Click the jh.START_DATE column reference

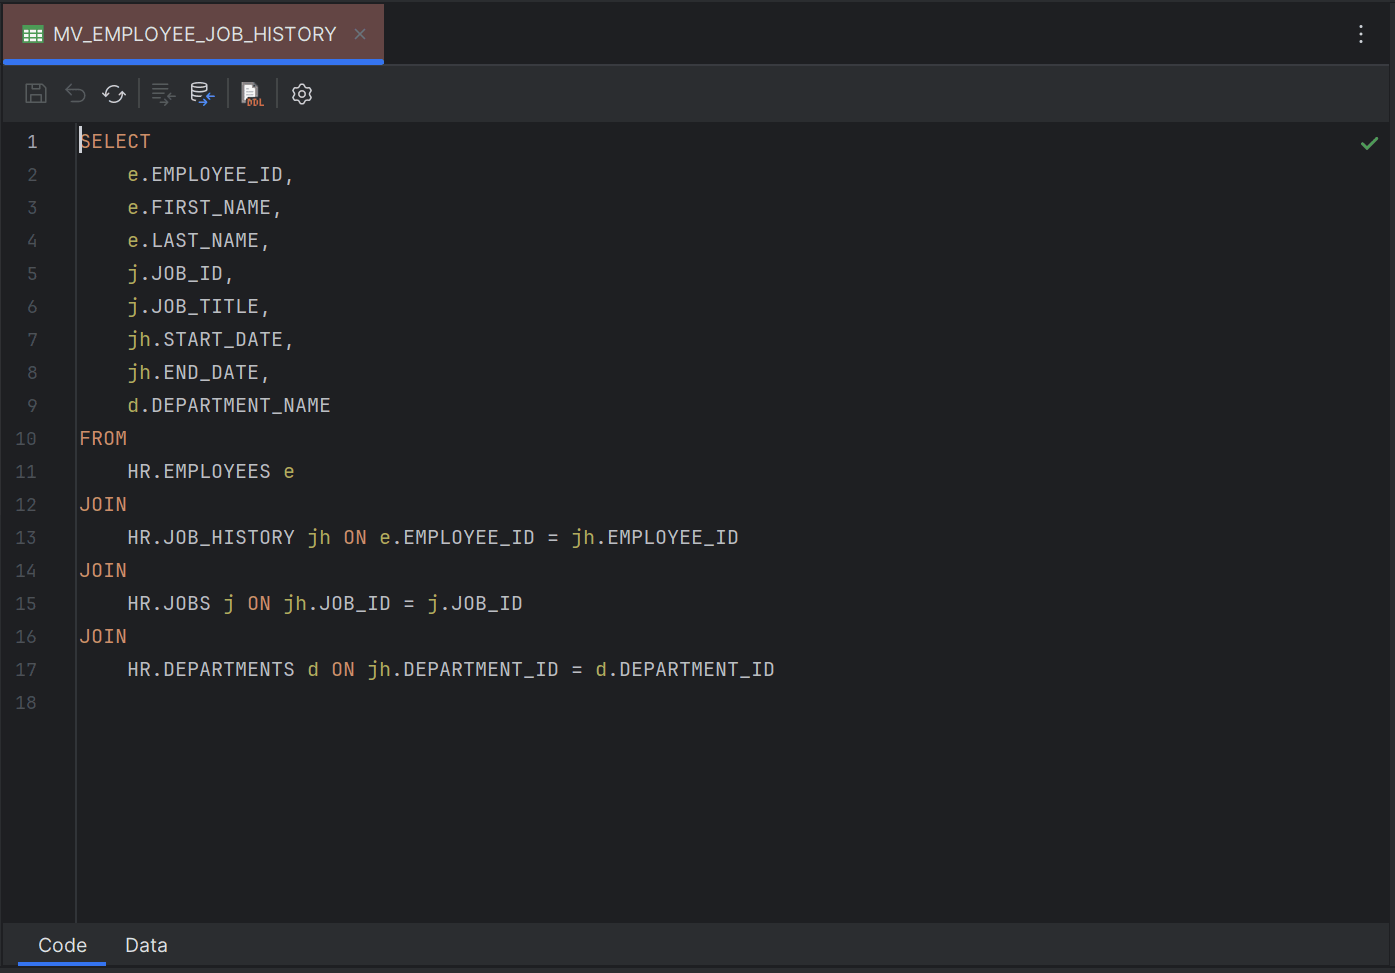tap(210, 339)
